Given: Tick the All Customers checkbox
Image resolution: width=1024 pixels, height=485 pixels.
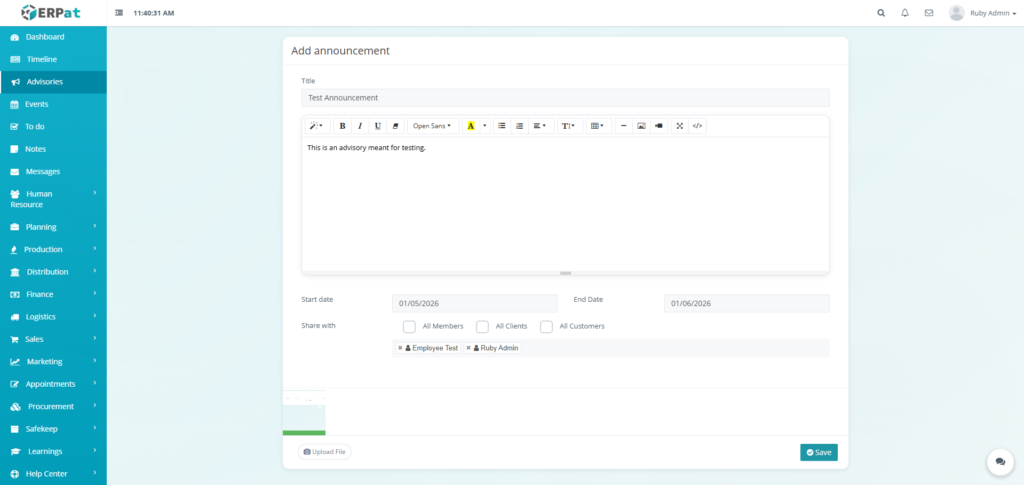Looking at the screenshot, I should pyautogui.click(x=546, y=326).
